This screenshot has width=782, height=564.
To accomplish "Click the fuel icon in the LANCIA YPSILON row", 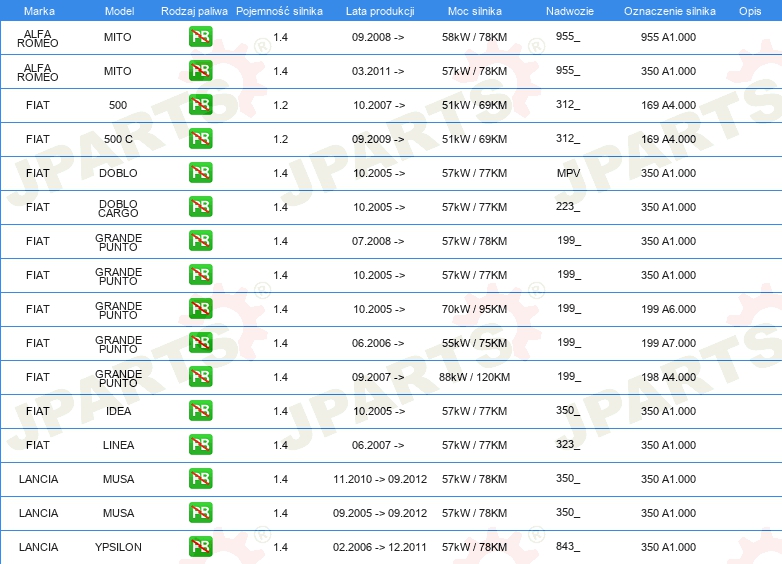I will [200, 547].
